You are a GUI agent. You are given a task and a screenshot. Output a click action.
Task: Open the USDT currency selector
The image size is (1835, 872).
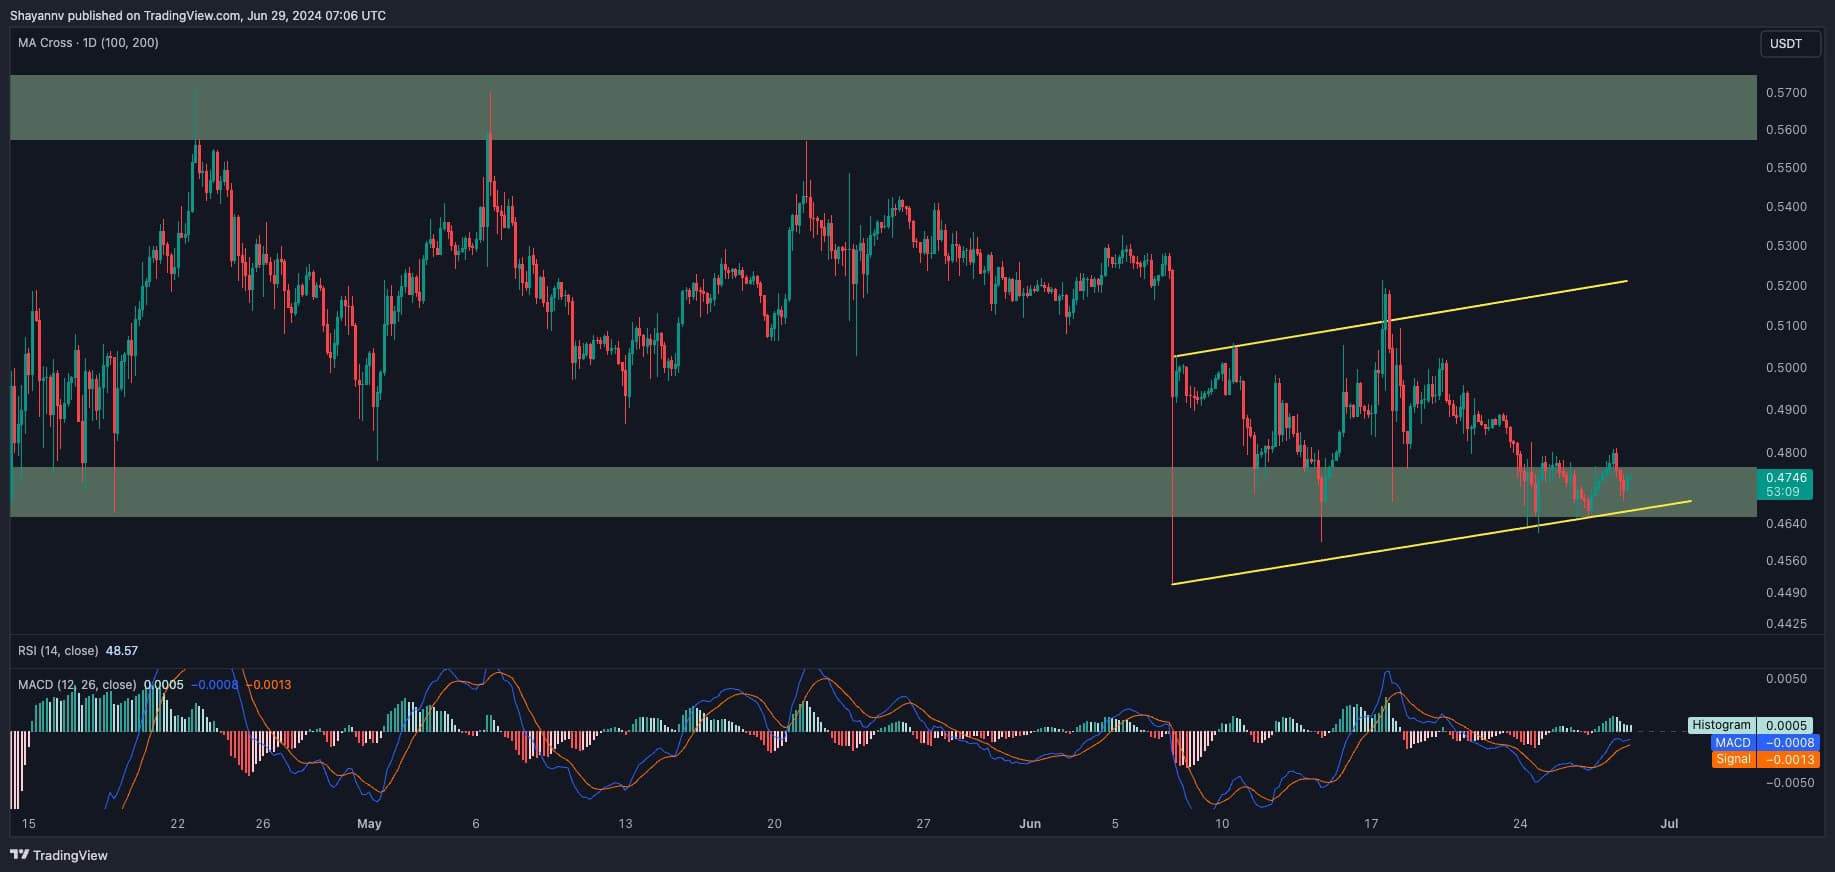coord(1786,44)
